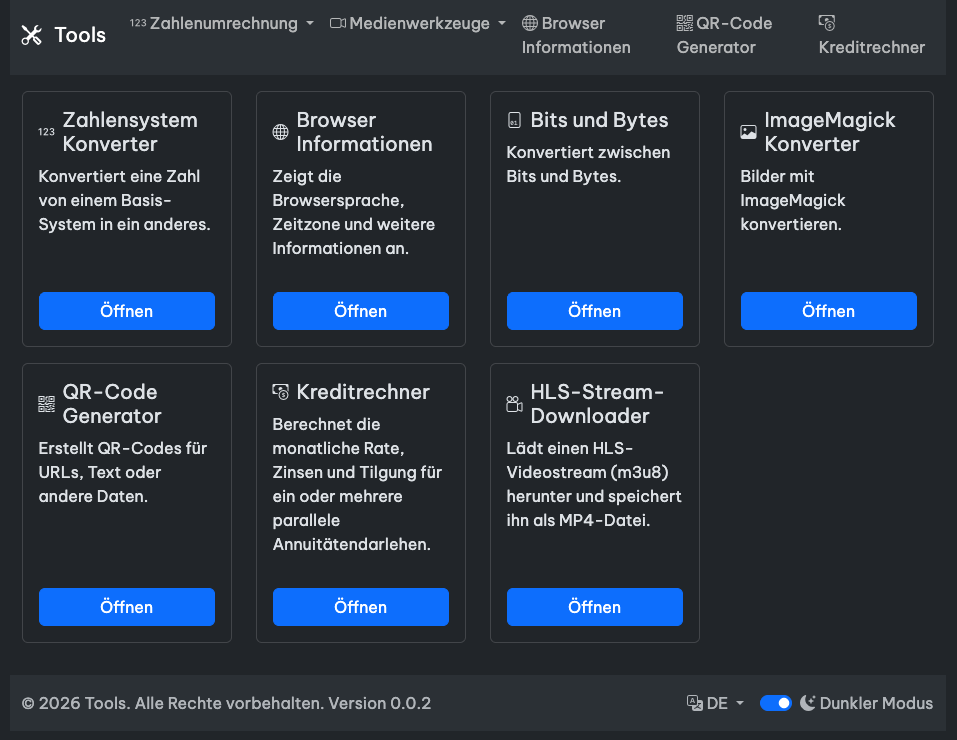Click the camera icon beside Medienwerkzeuge

pos(338,23)
